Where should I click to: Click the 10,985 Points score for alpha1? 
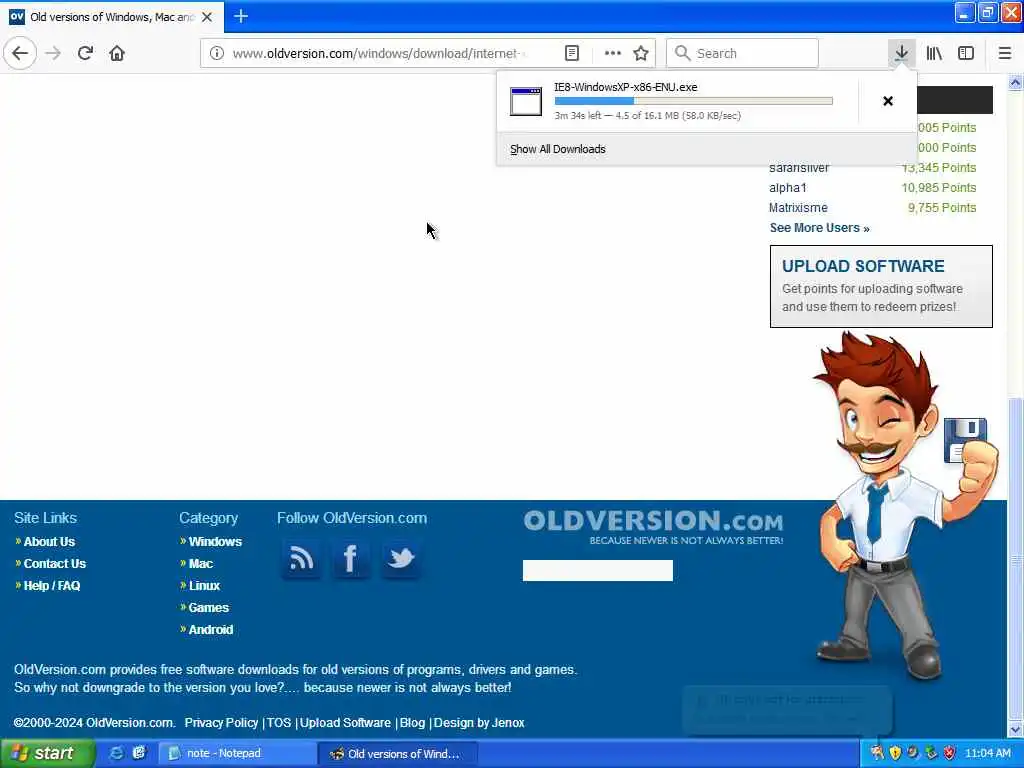[938, 187]
